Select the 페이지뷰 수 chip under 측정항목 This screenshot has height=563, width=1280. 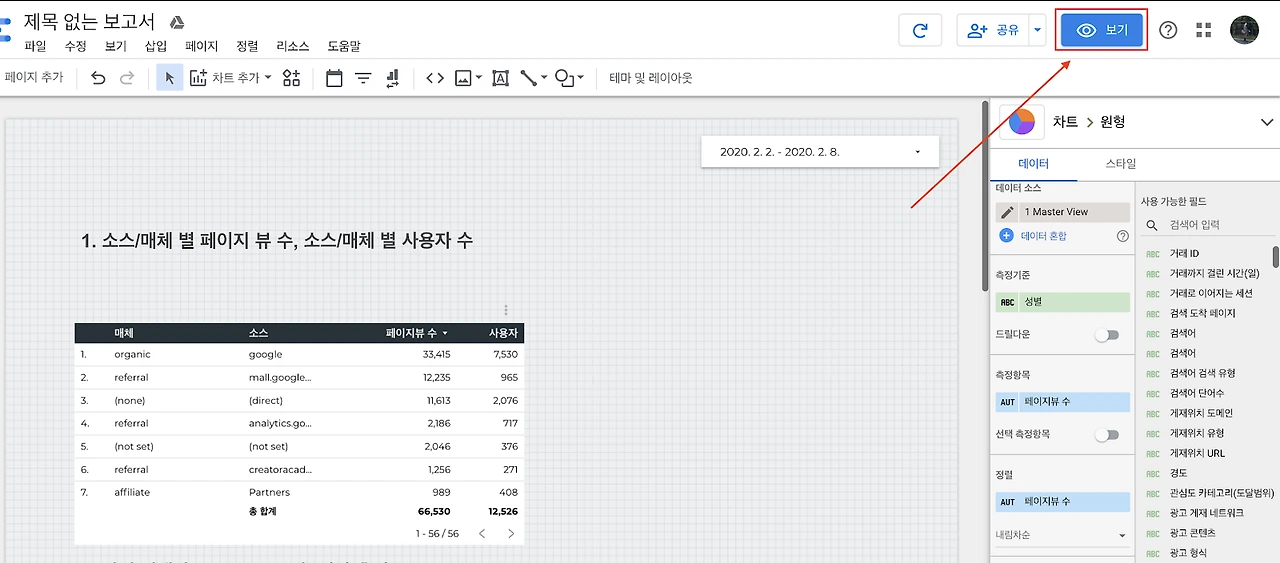1062,402
